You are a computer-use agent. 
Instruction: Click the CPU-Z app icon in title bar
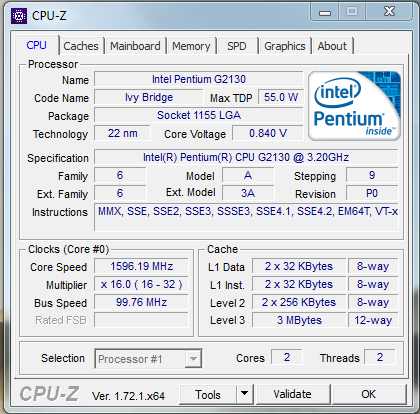[x=19, y=16]
